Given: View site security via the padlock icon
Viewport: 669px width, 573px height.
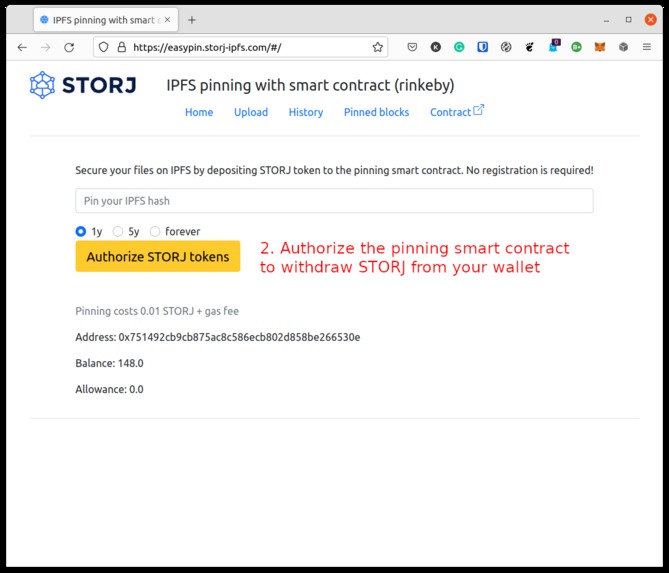Looking at the screenshot, I should (122, 47).
